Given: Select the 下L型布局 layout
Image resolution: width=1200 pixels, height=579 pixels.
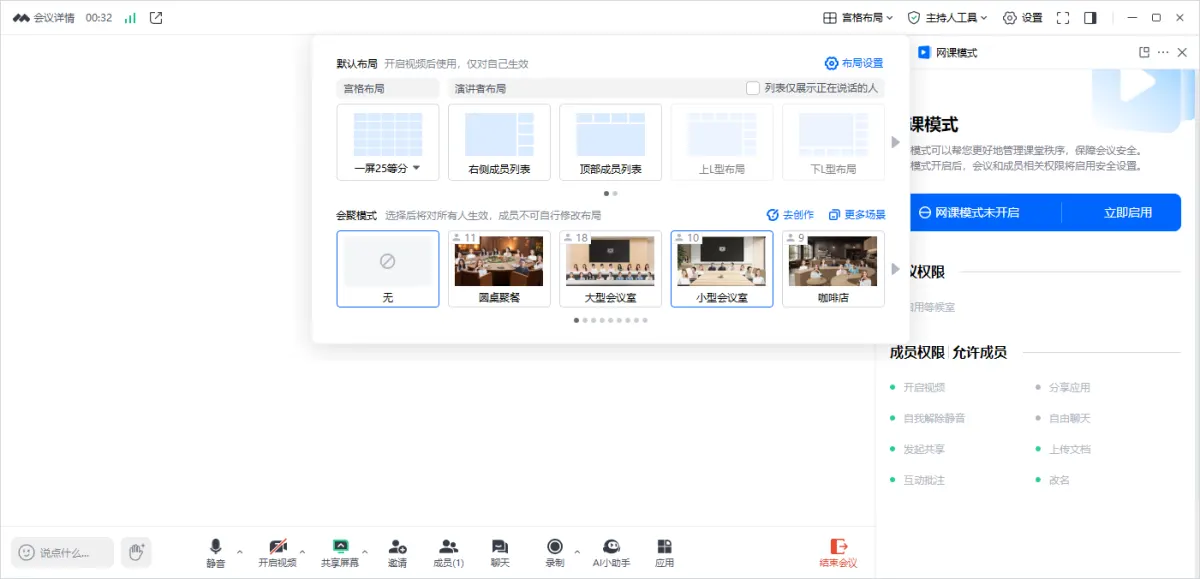Looking at the screenshot, I should [833, 142].
